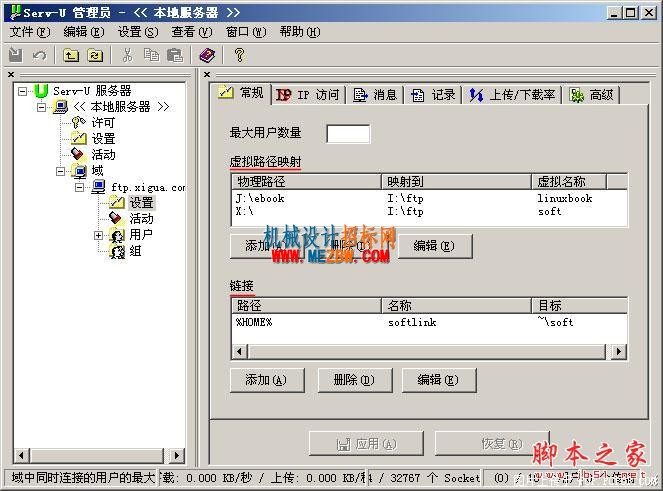
Task: Switch to the 上传/下载率 tab
Action: click(512, 95)
